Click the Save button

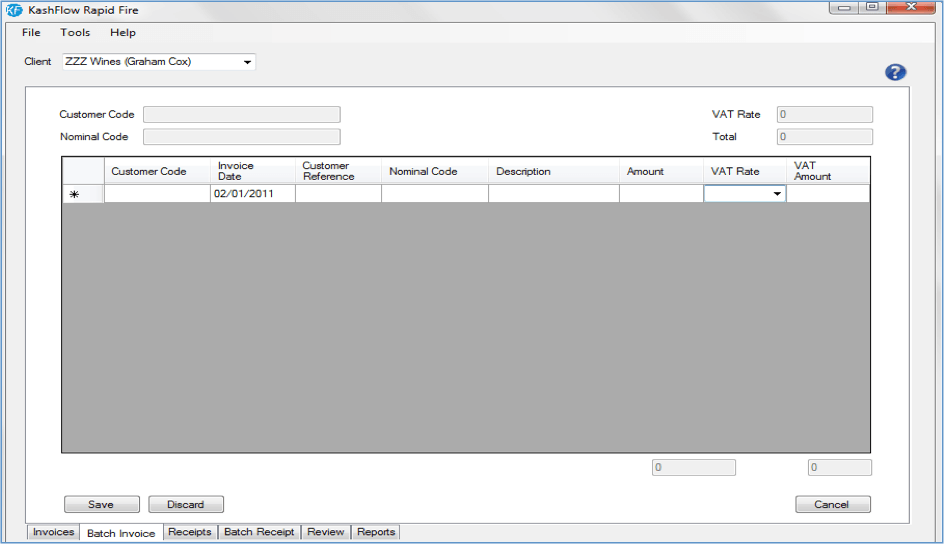pyautogui.click(x=101, y=504)
